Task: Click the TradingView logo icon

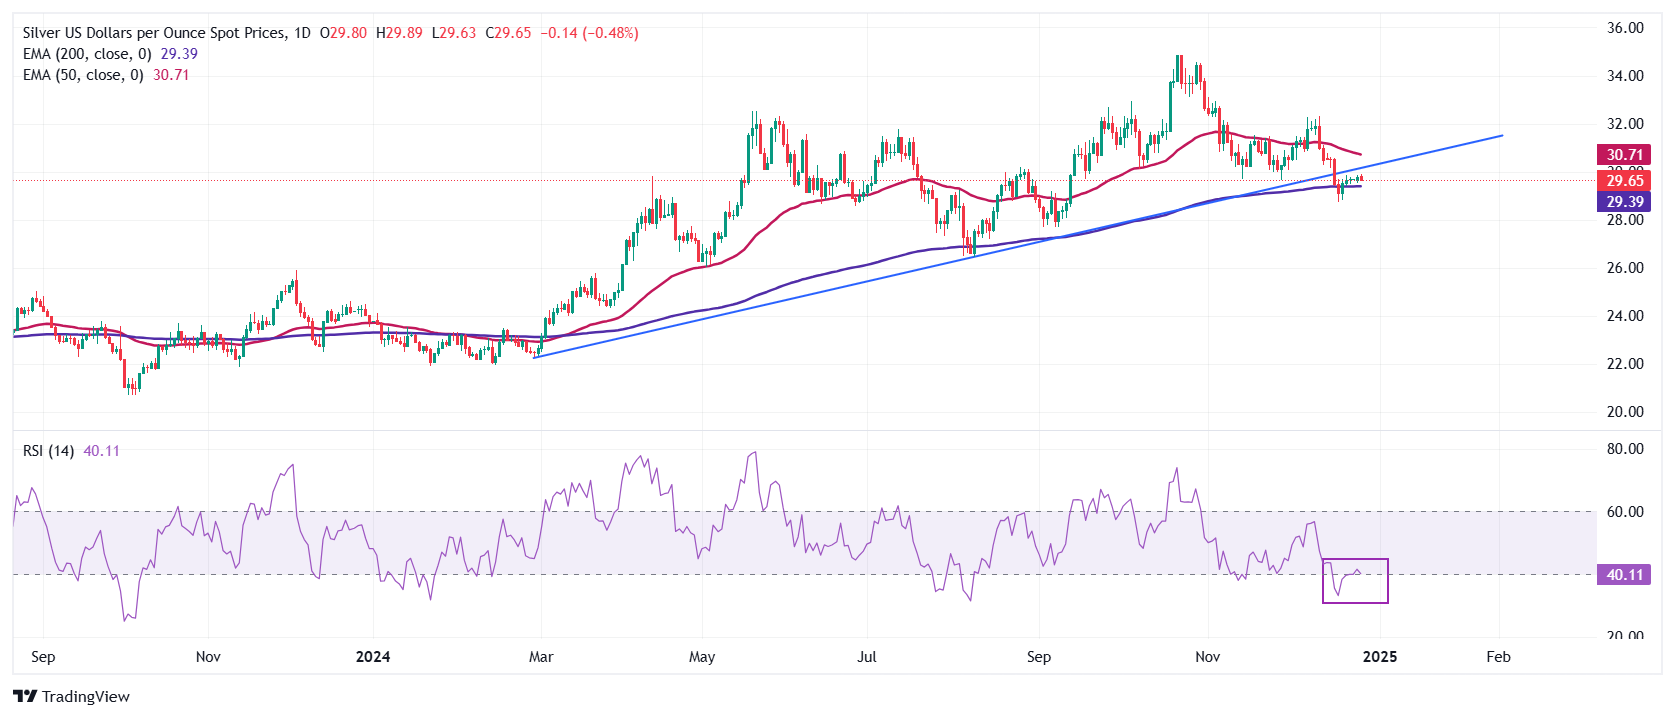Action: point(25,697)
